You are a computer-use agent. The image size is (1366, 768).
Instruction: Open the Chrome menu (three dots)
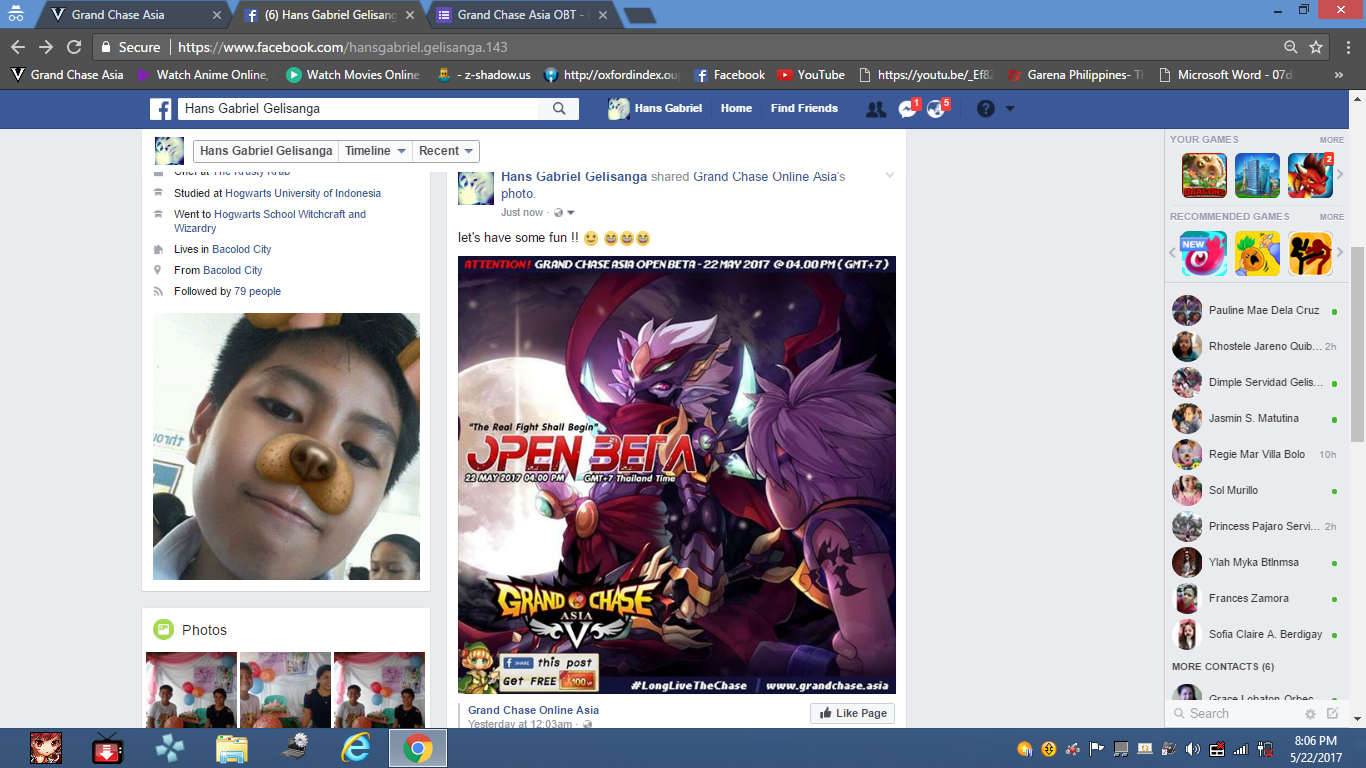[x=1346, y=47]
